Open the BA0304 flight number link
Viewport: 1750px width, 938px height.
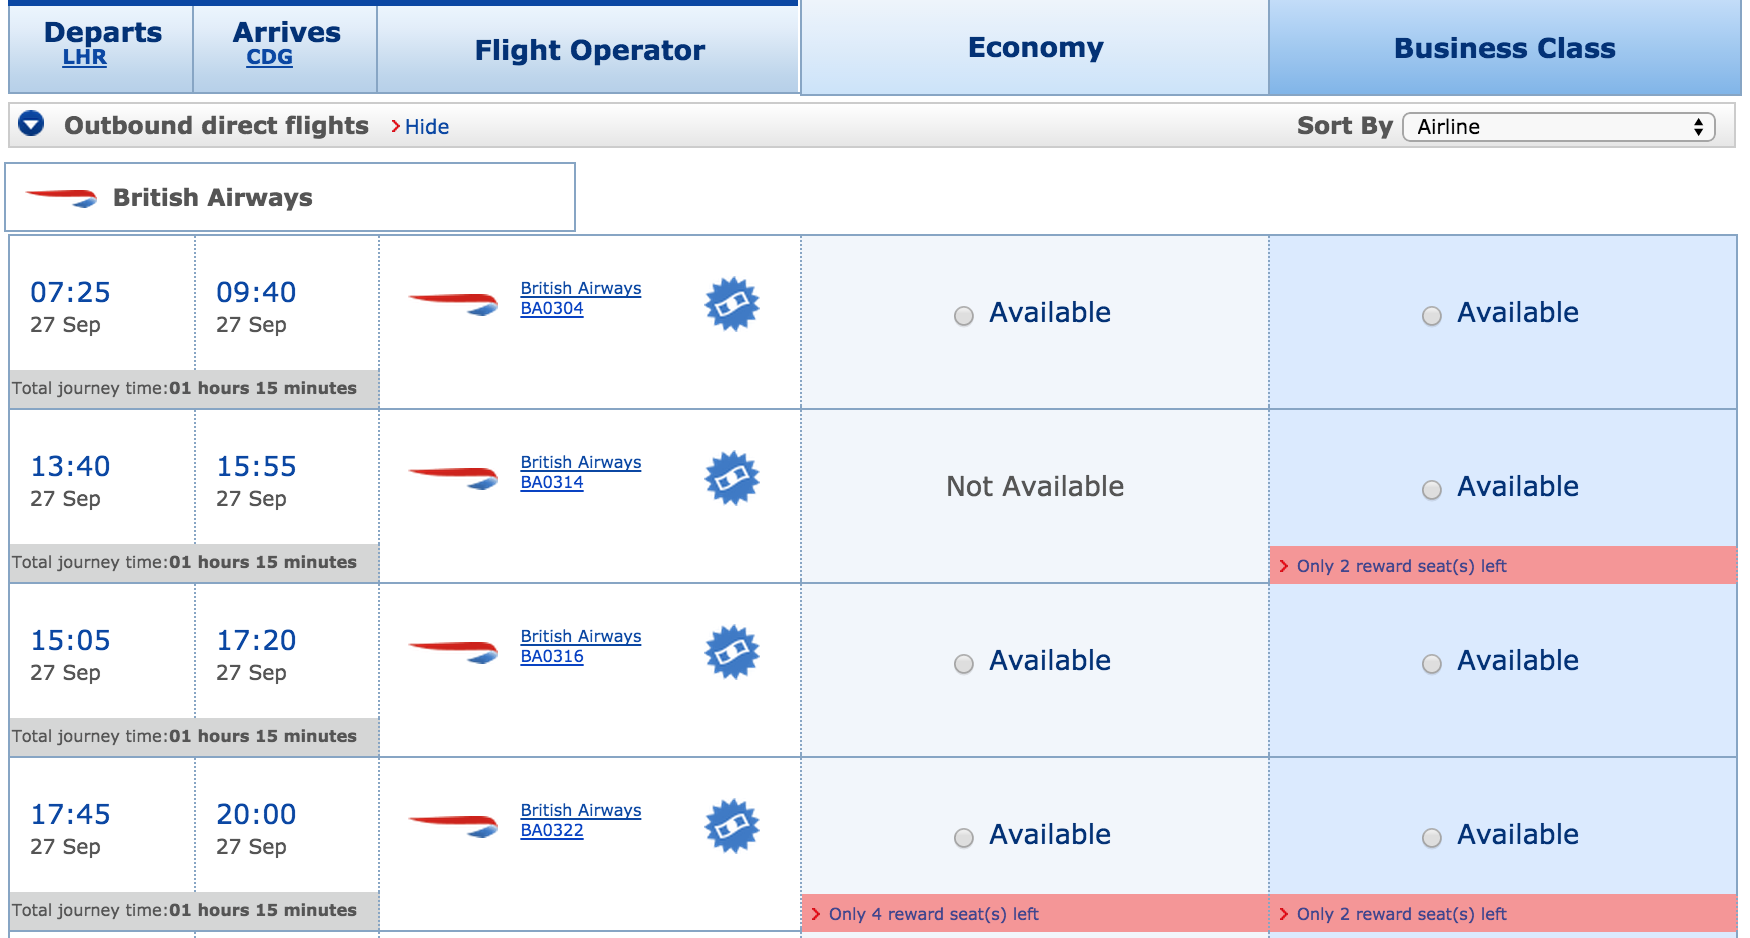tap(552, 309)
